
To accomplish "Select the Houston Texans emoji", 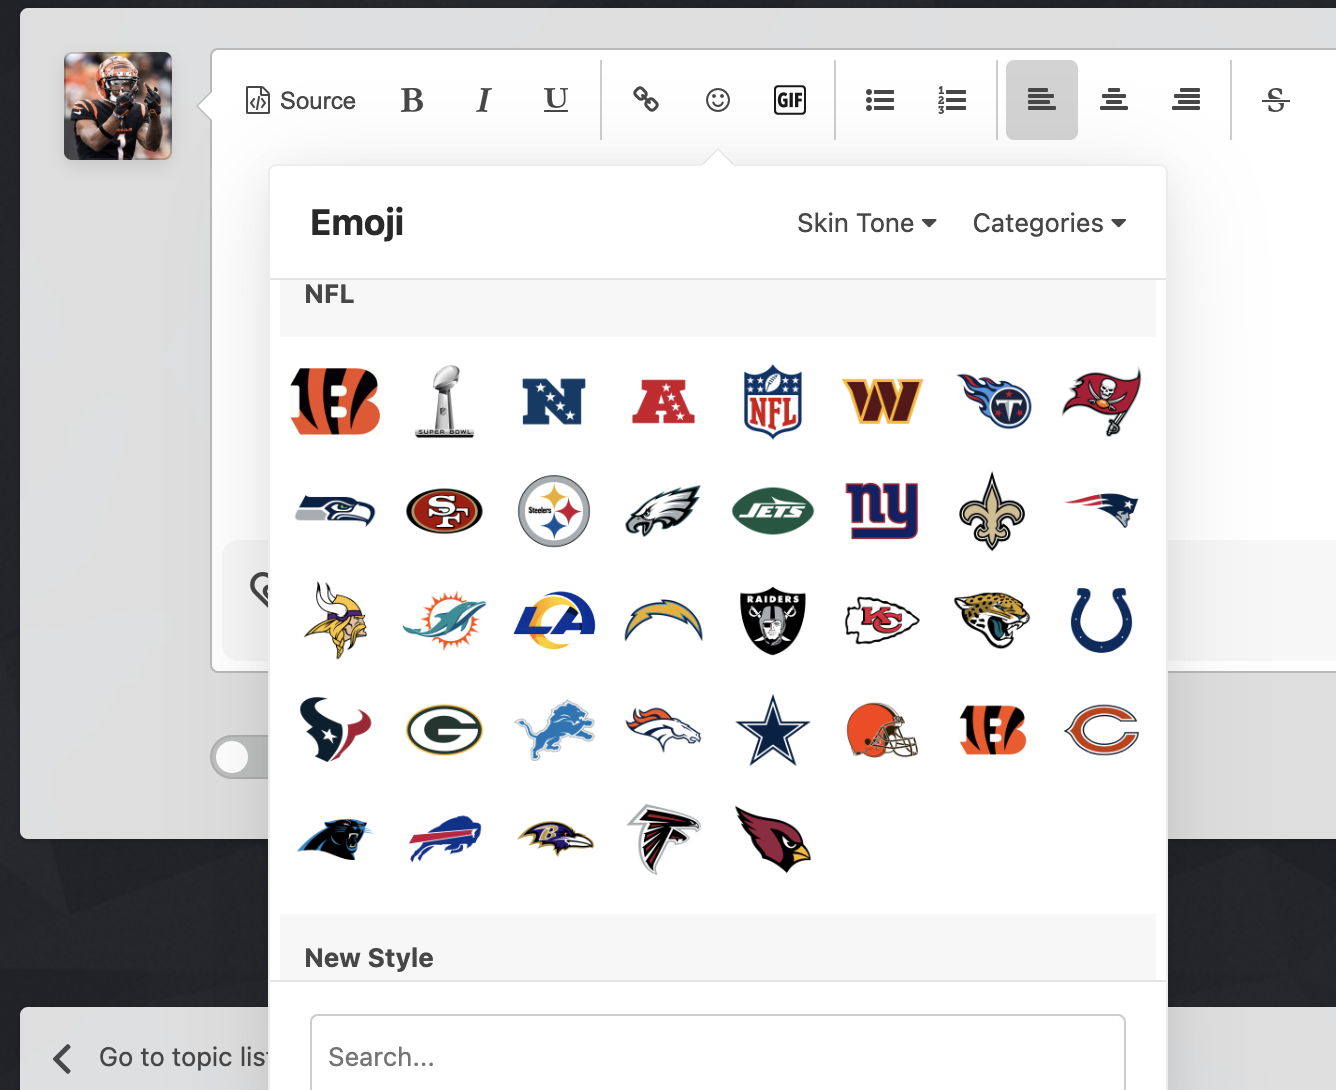I will pos(335,730).
